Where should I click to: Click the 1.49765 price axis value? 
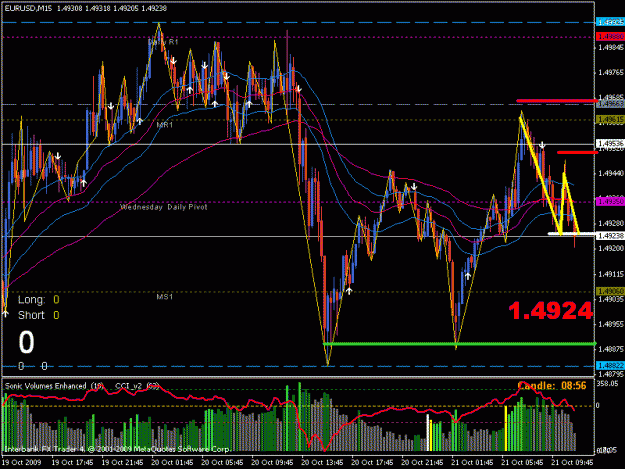(x=611, y=73)
